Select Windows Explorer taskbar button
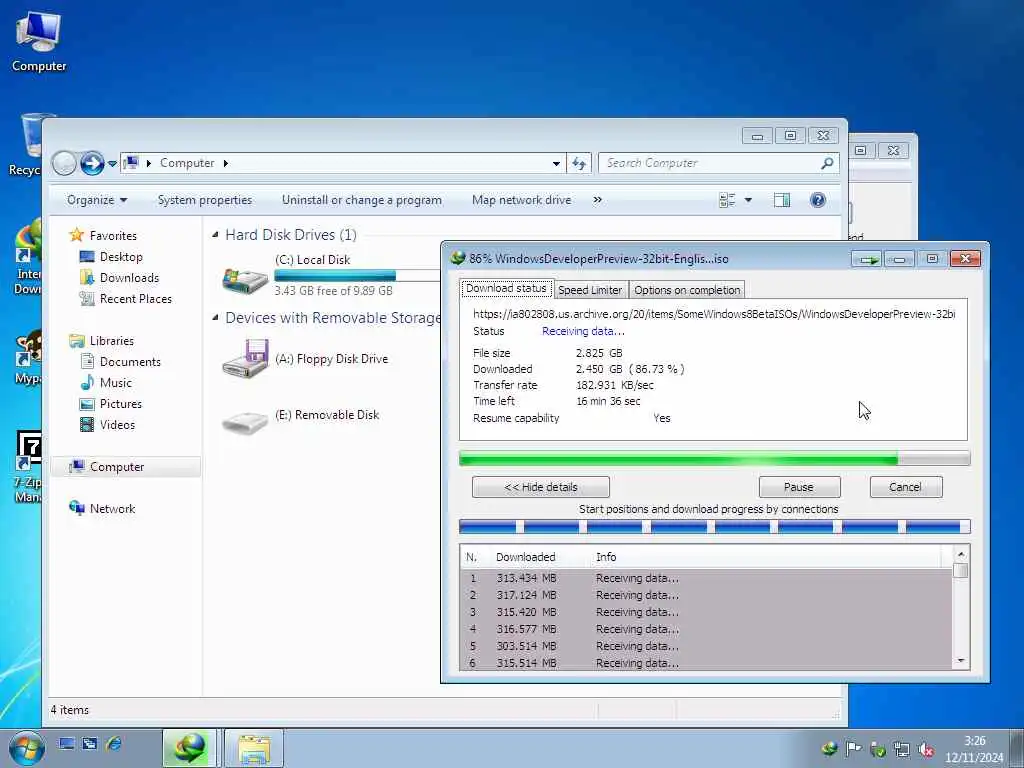 (x=254, y=748)
